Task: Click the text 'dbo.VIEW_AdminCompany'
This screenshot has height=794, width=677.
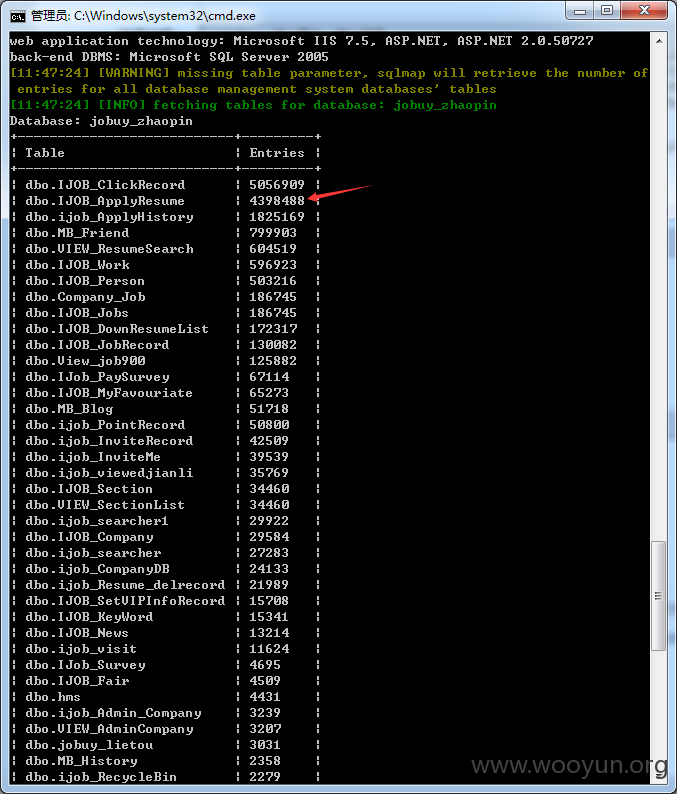Action: pos(109,729)
